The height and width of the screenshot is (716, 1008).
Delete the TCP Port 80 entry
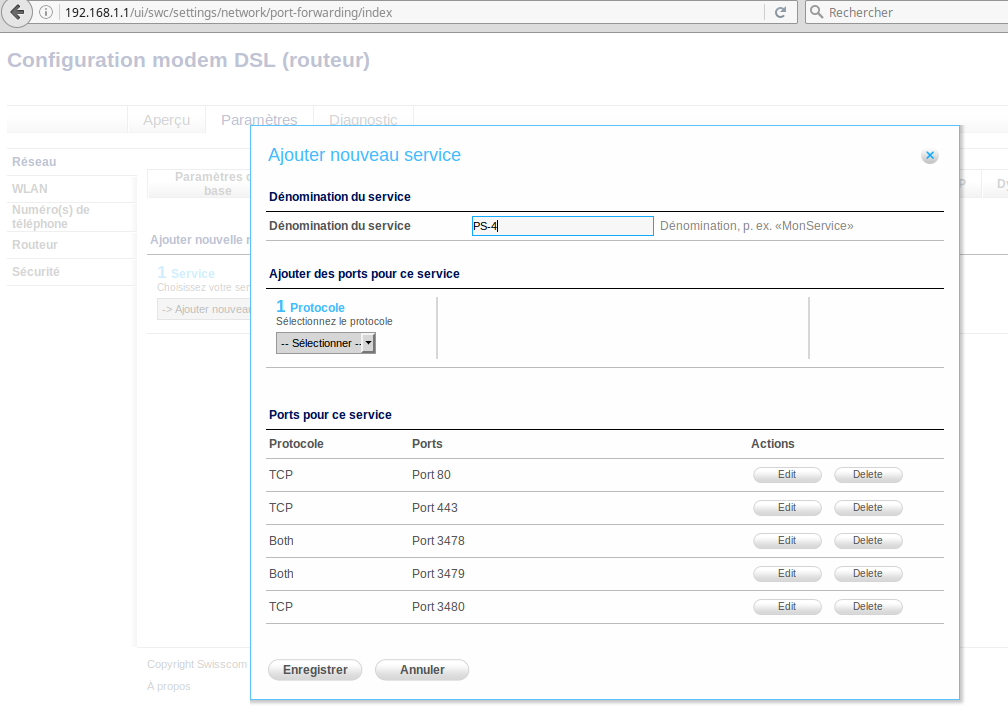point(867,475)
